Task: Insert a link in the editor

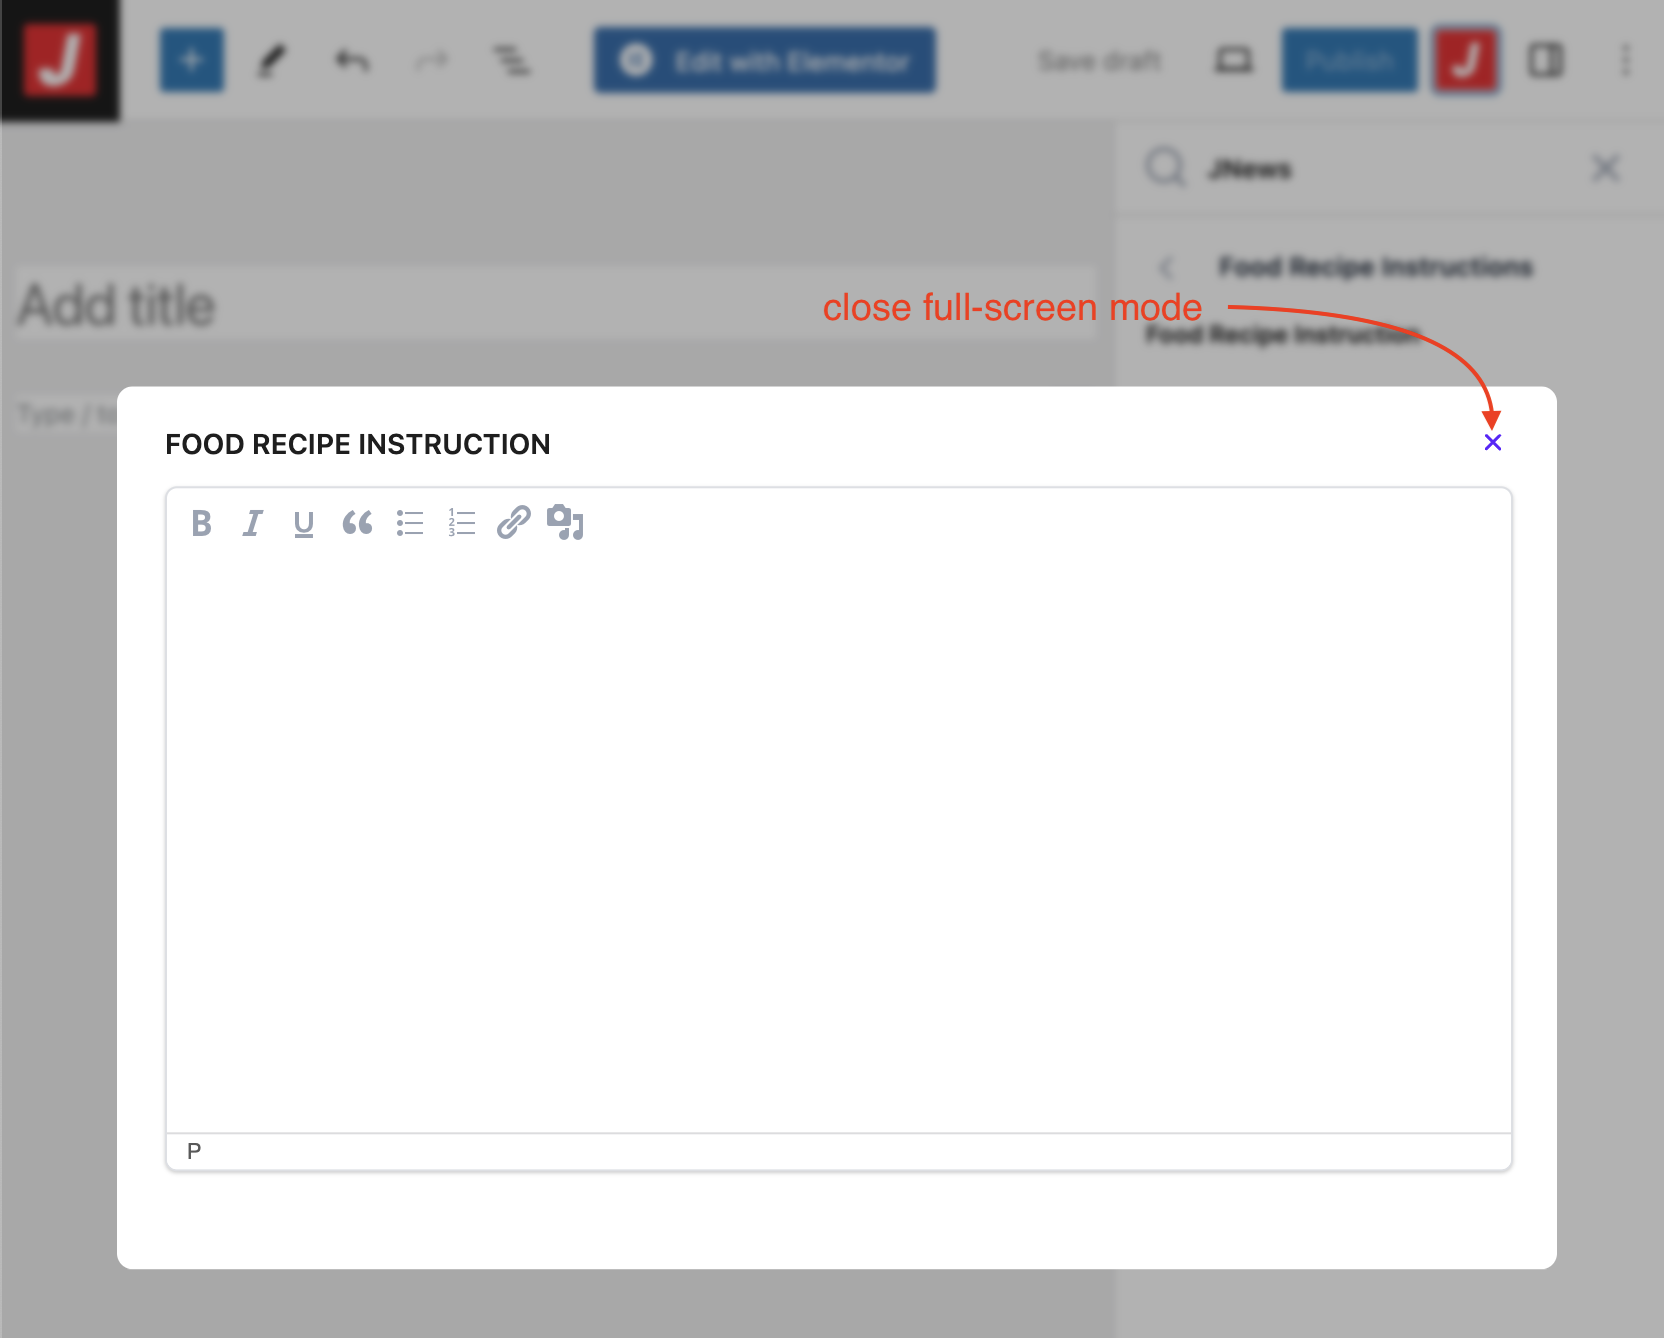Action: tap(514, 523)
